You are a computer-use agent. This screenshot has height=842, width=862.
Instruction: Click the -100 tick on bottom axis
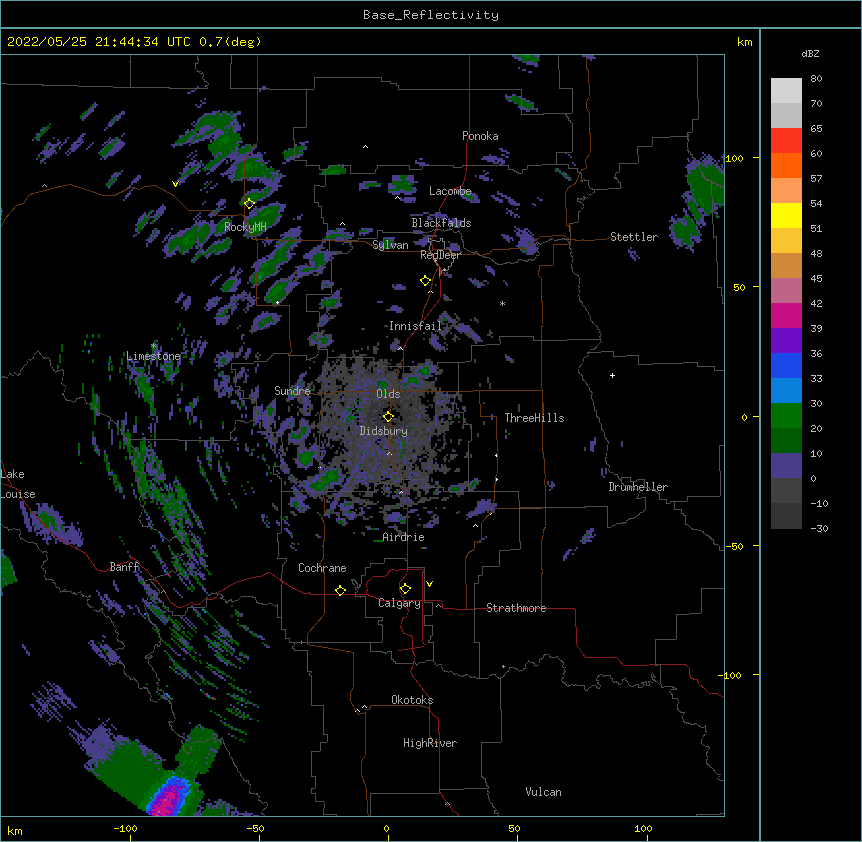125,828
